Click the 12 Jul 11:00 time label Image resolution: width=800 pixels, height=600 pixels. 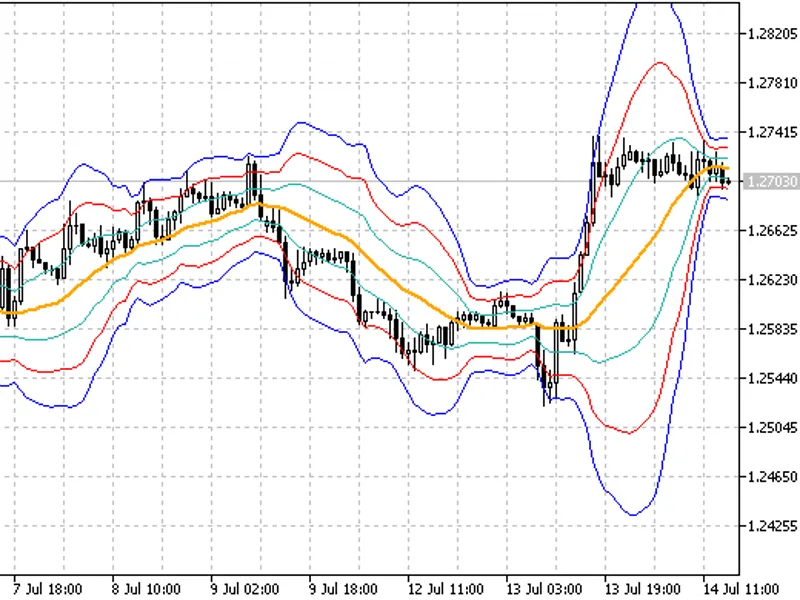(x=445, y=589)
